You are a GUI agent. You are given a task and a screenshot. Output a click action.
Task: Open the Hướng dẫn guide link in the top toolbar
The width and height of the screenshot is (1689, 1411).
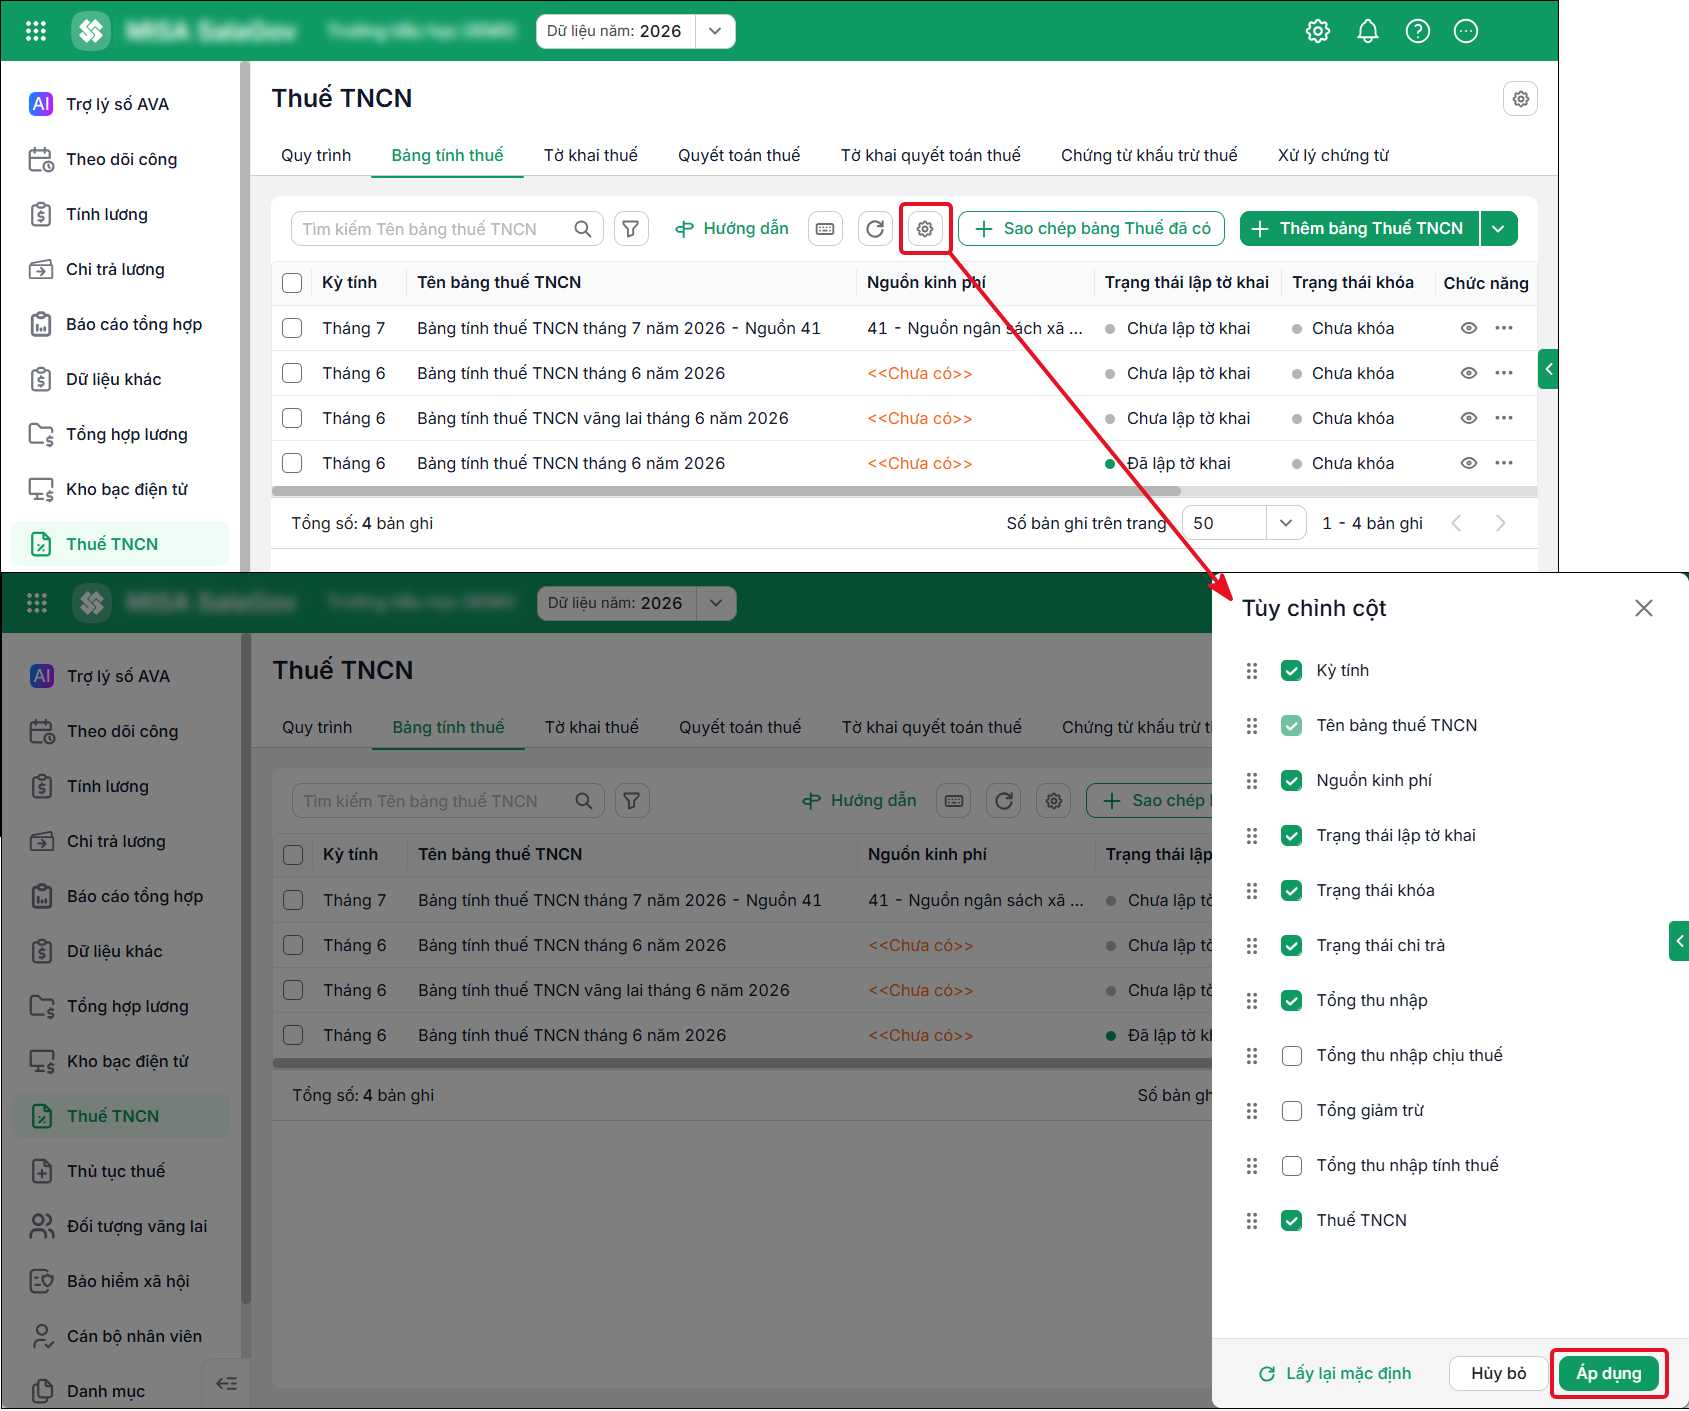pos(732,229)
